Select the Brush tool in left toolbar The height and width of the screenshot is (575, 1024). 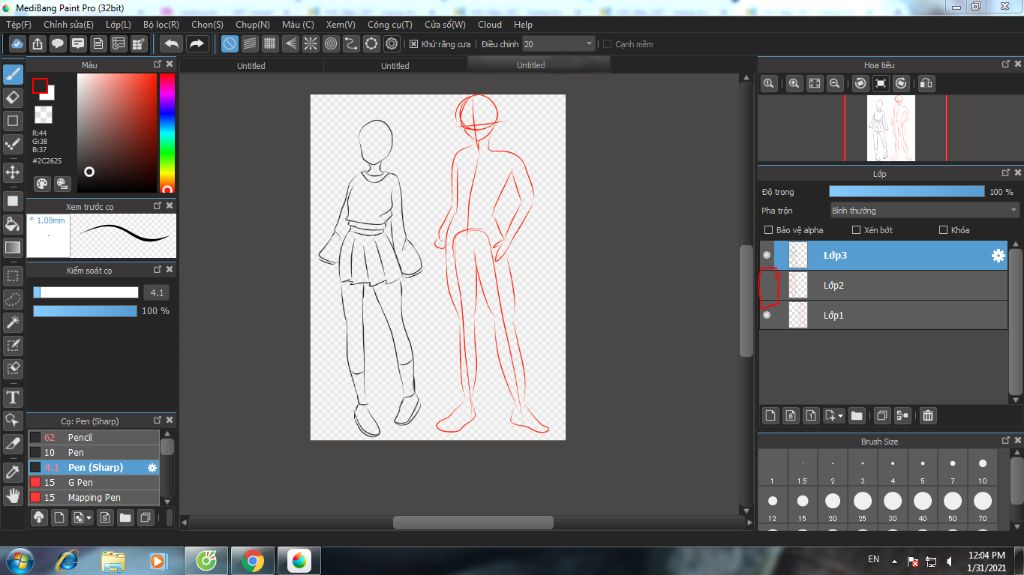[x=12, y=74]
